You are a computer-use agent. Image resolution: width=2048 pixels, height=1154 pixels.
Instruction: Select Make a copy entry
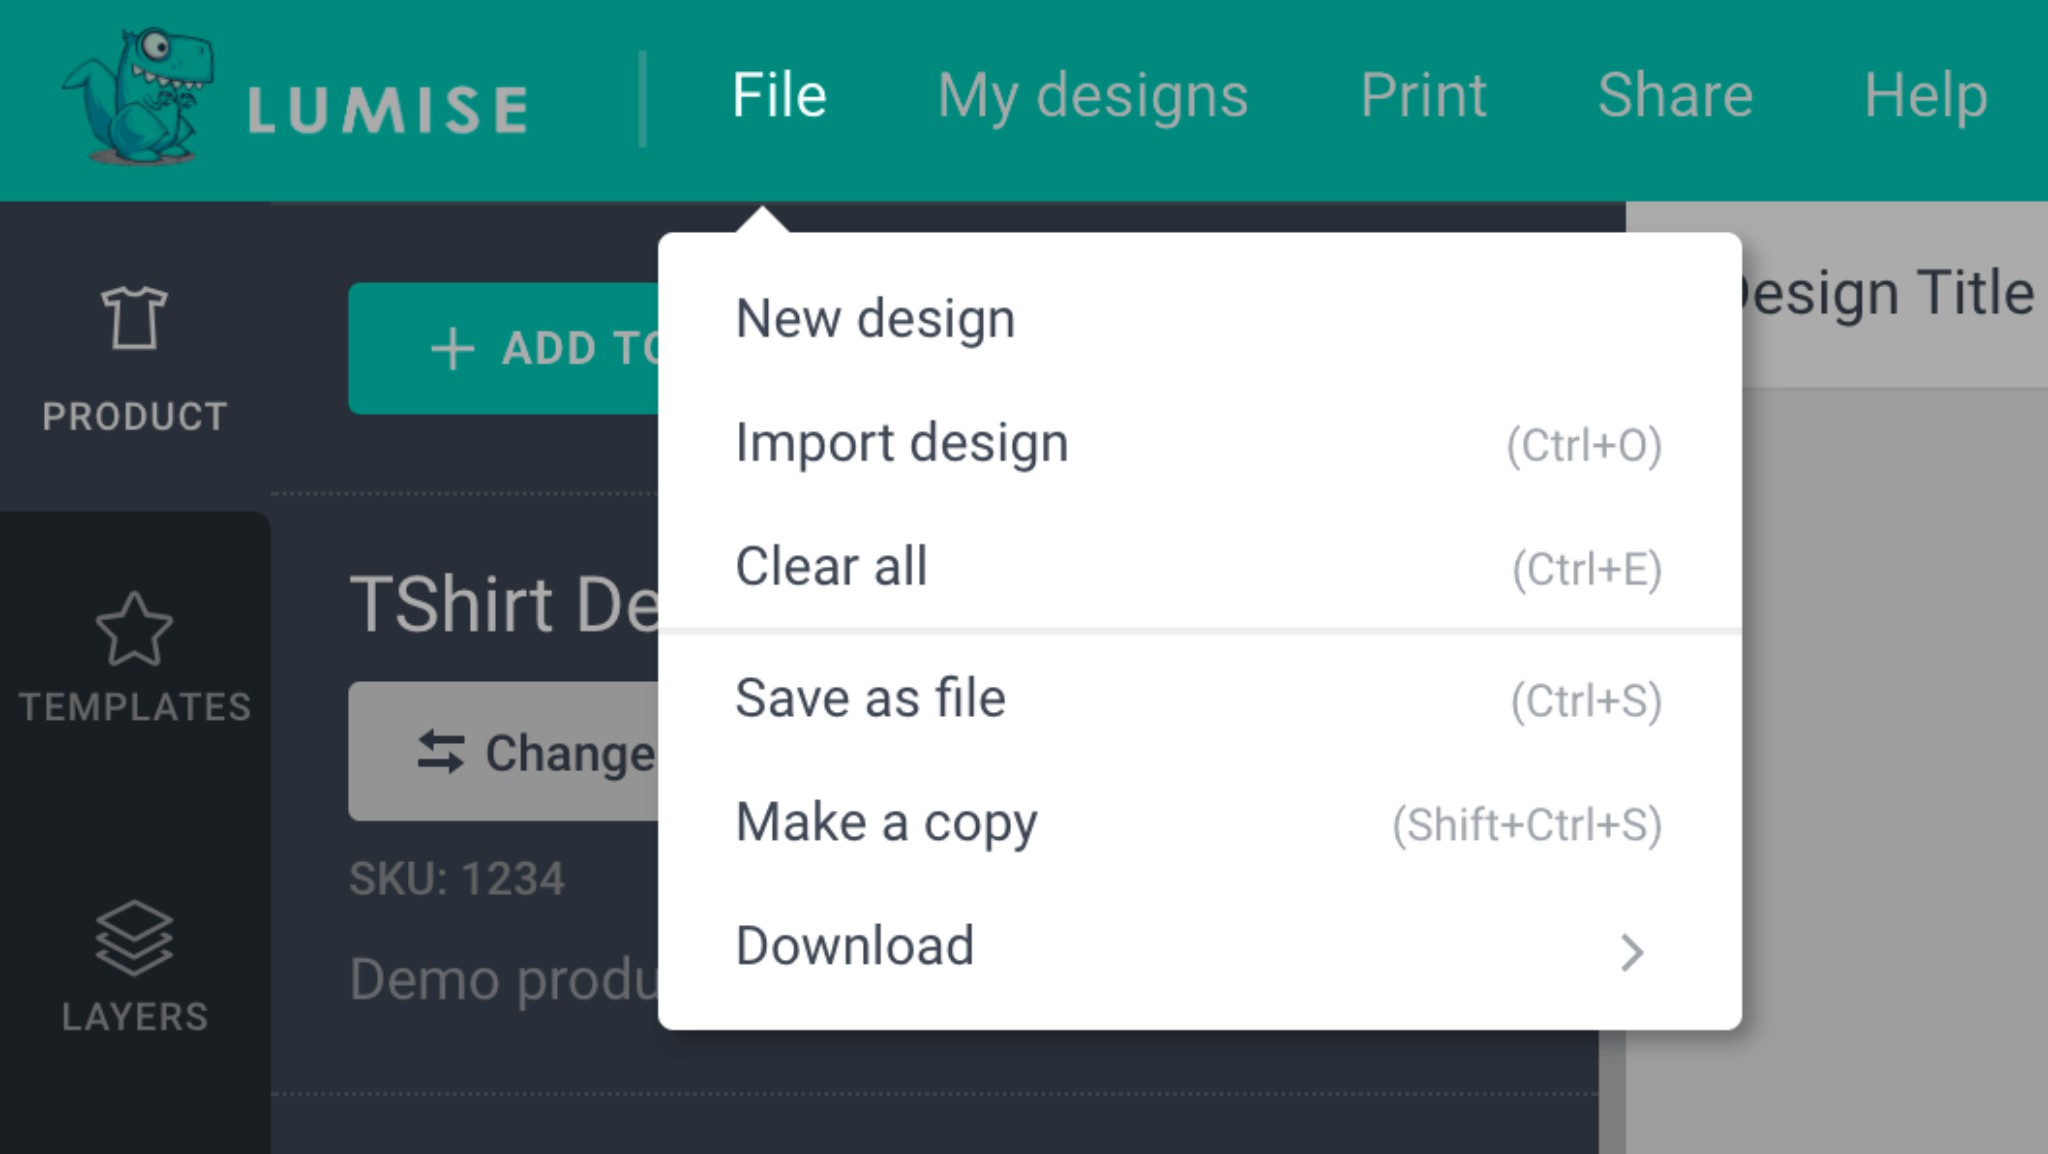click(x=886, y=822)
